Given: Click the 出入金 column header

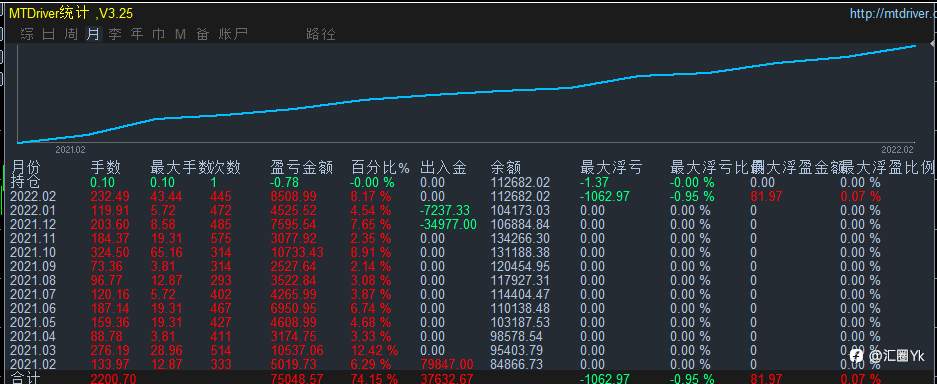Looking at the screenshot, I should tap(443, 168).
